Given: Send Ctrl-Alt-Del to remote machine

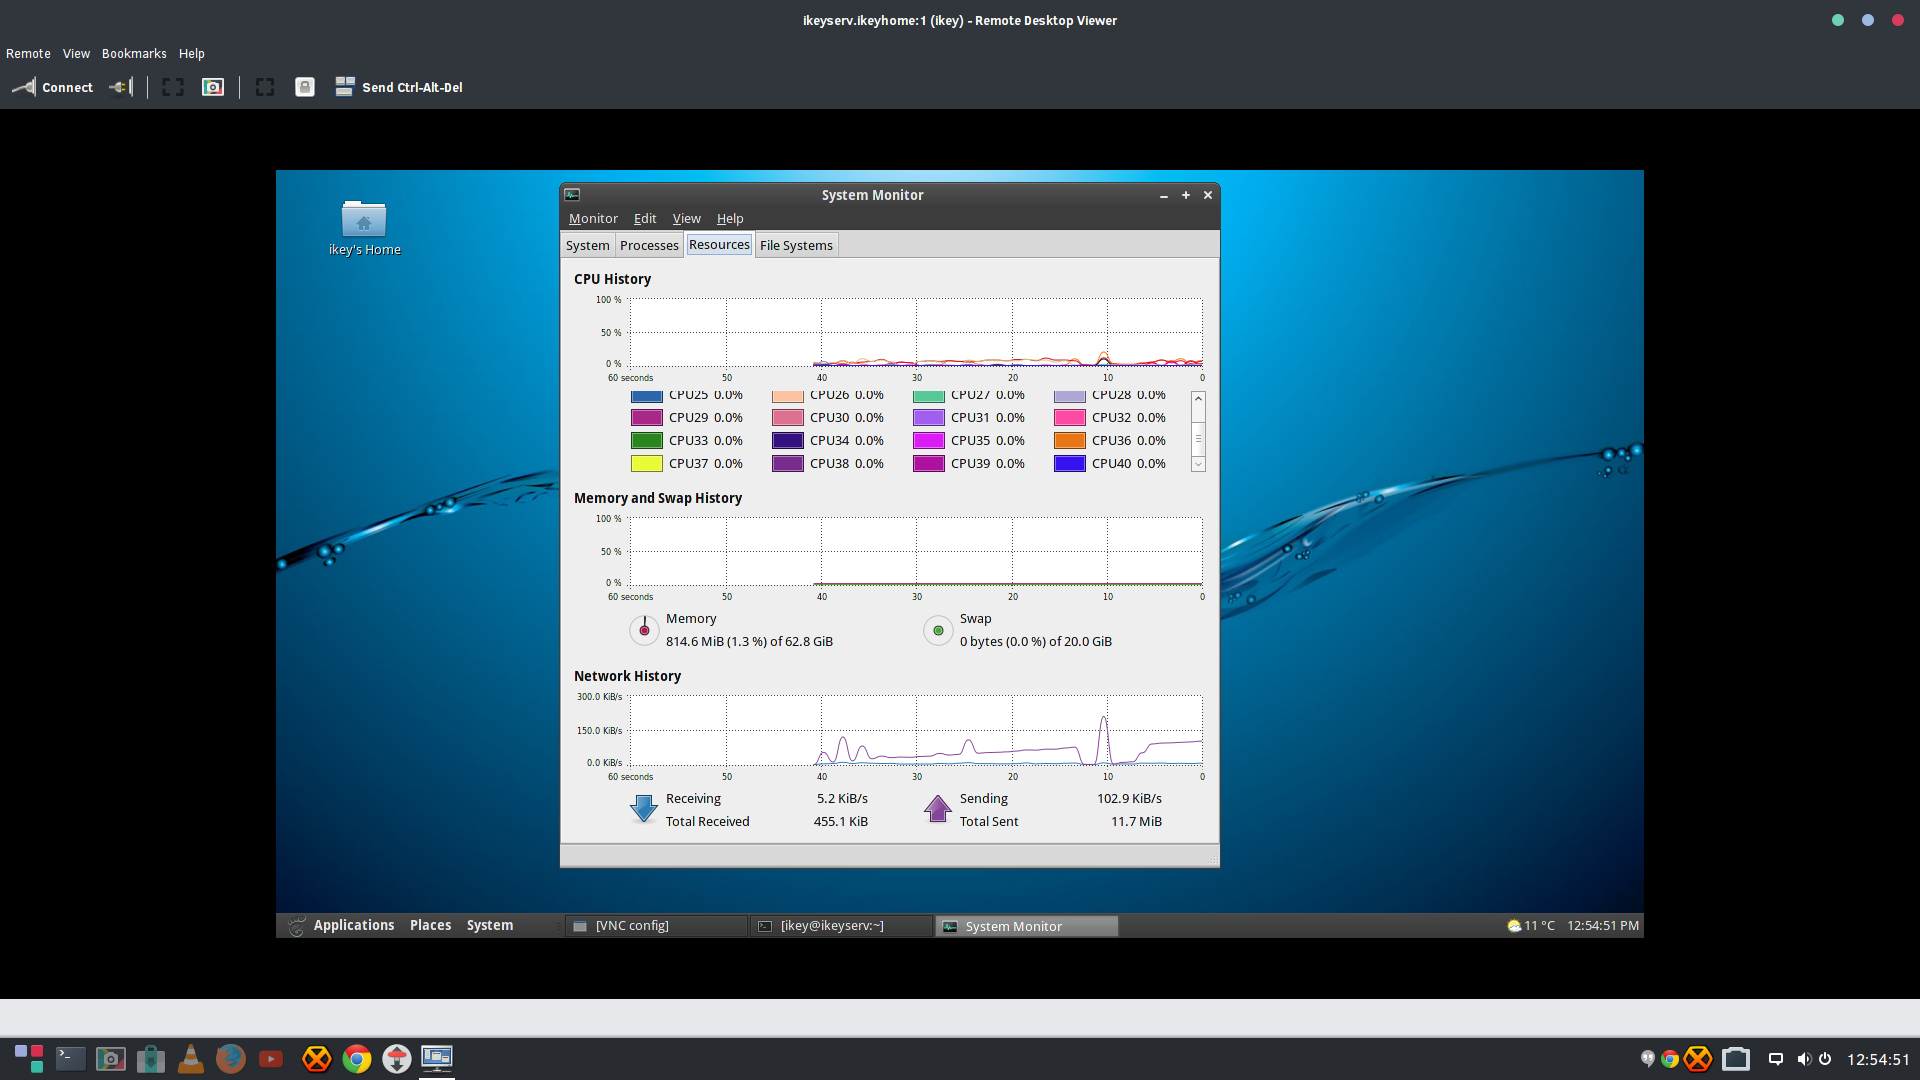Looking at the screenshot, I should click(399, 87).
